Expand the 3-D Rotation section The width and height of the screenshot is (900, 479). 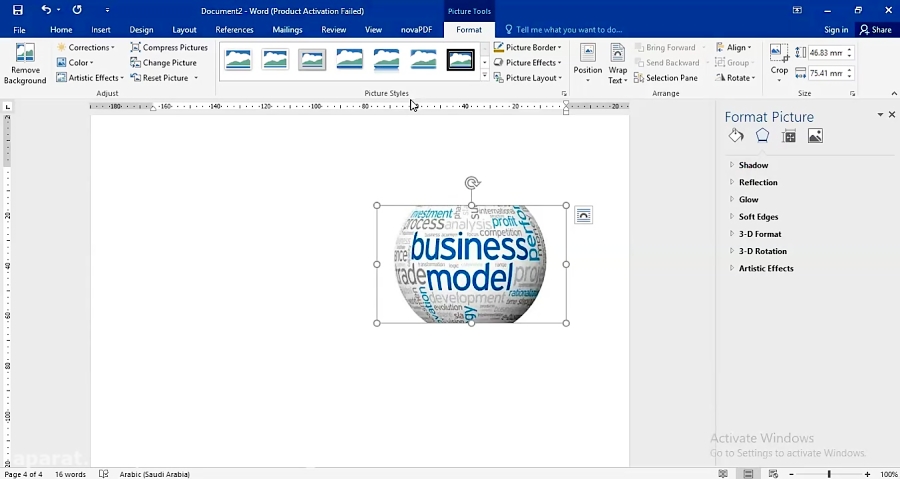click(x=762, y=251)
